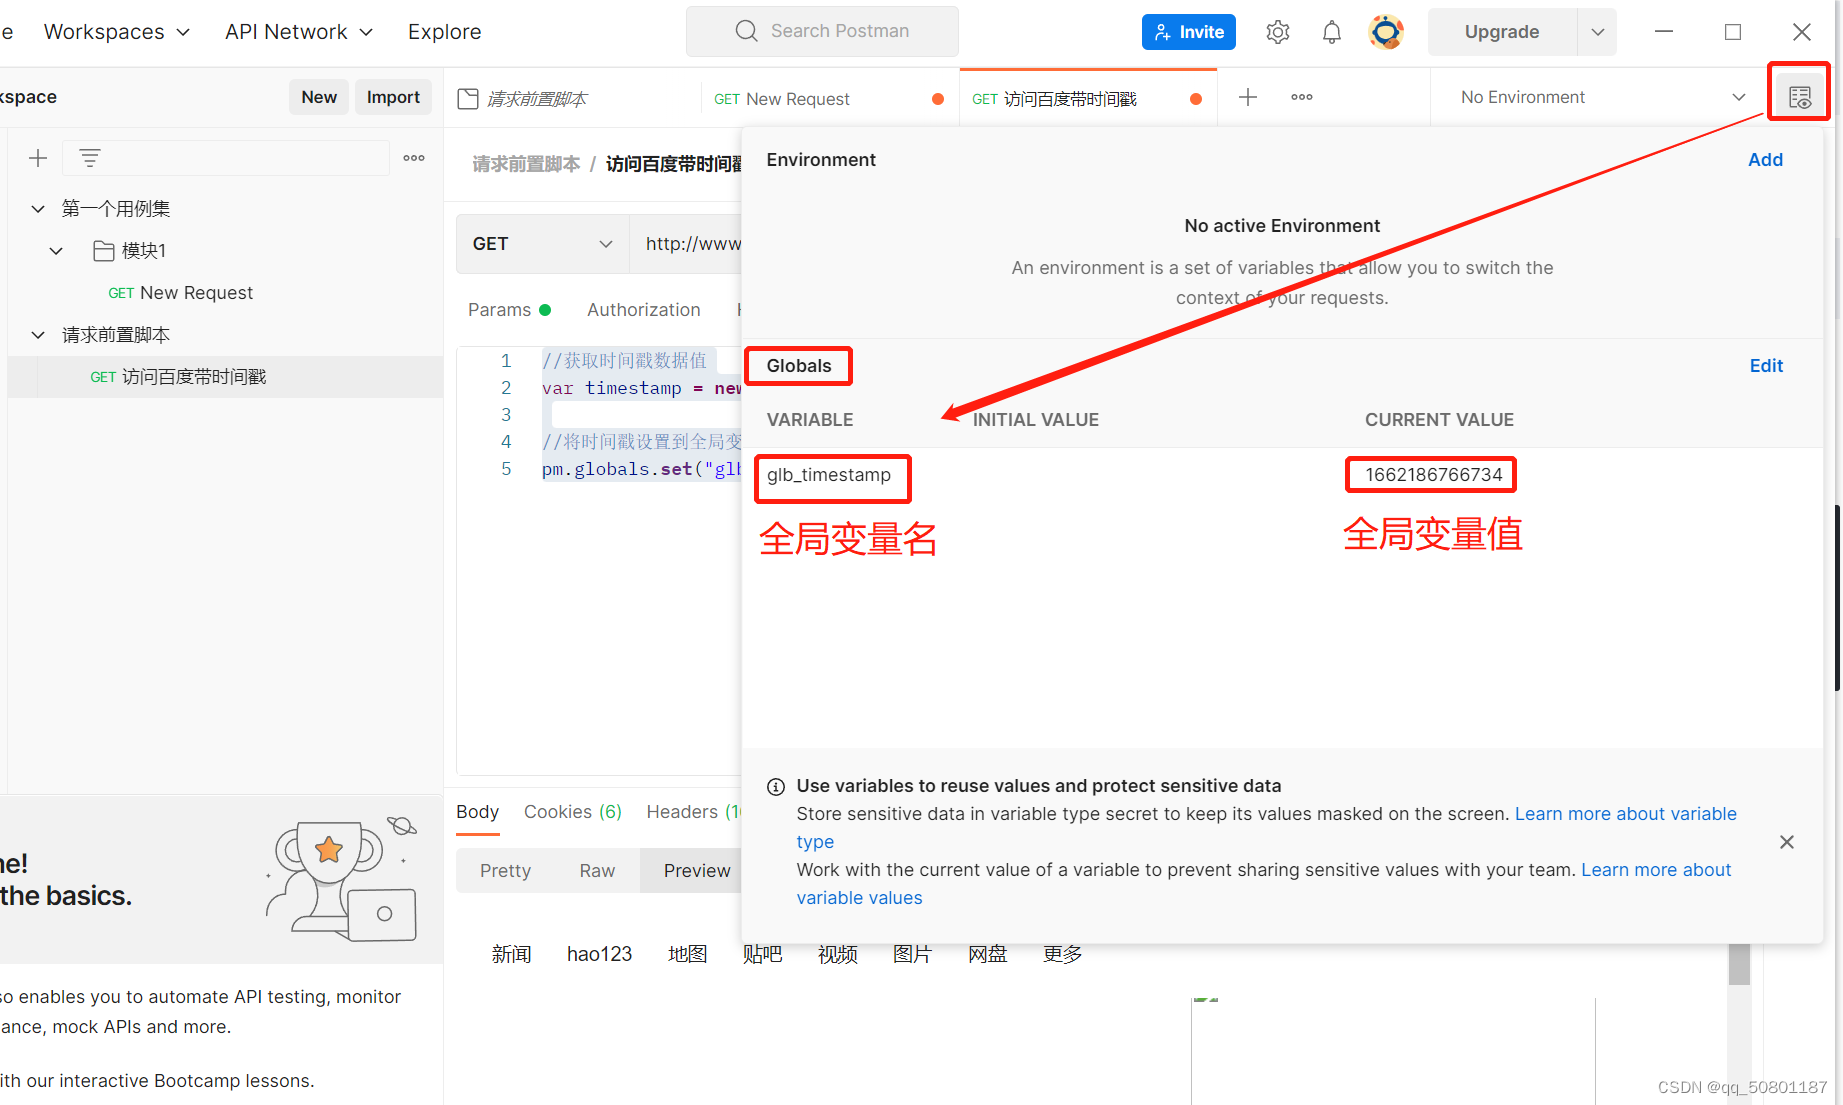Click the search magnifier icon

point(746,31)
